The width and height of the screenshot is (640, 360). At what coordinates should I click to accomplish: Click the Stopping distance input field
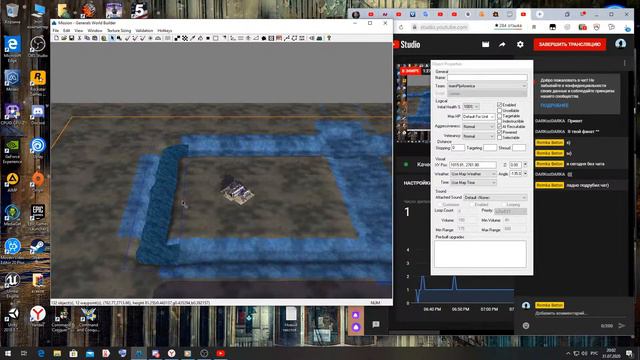[458, 148]
